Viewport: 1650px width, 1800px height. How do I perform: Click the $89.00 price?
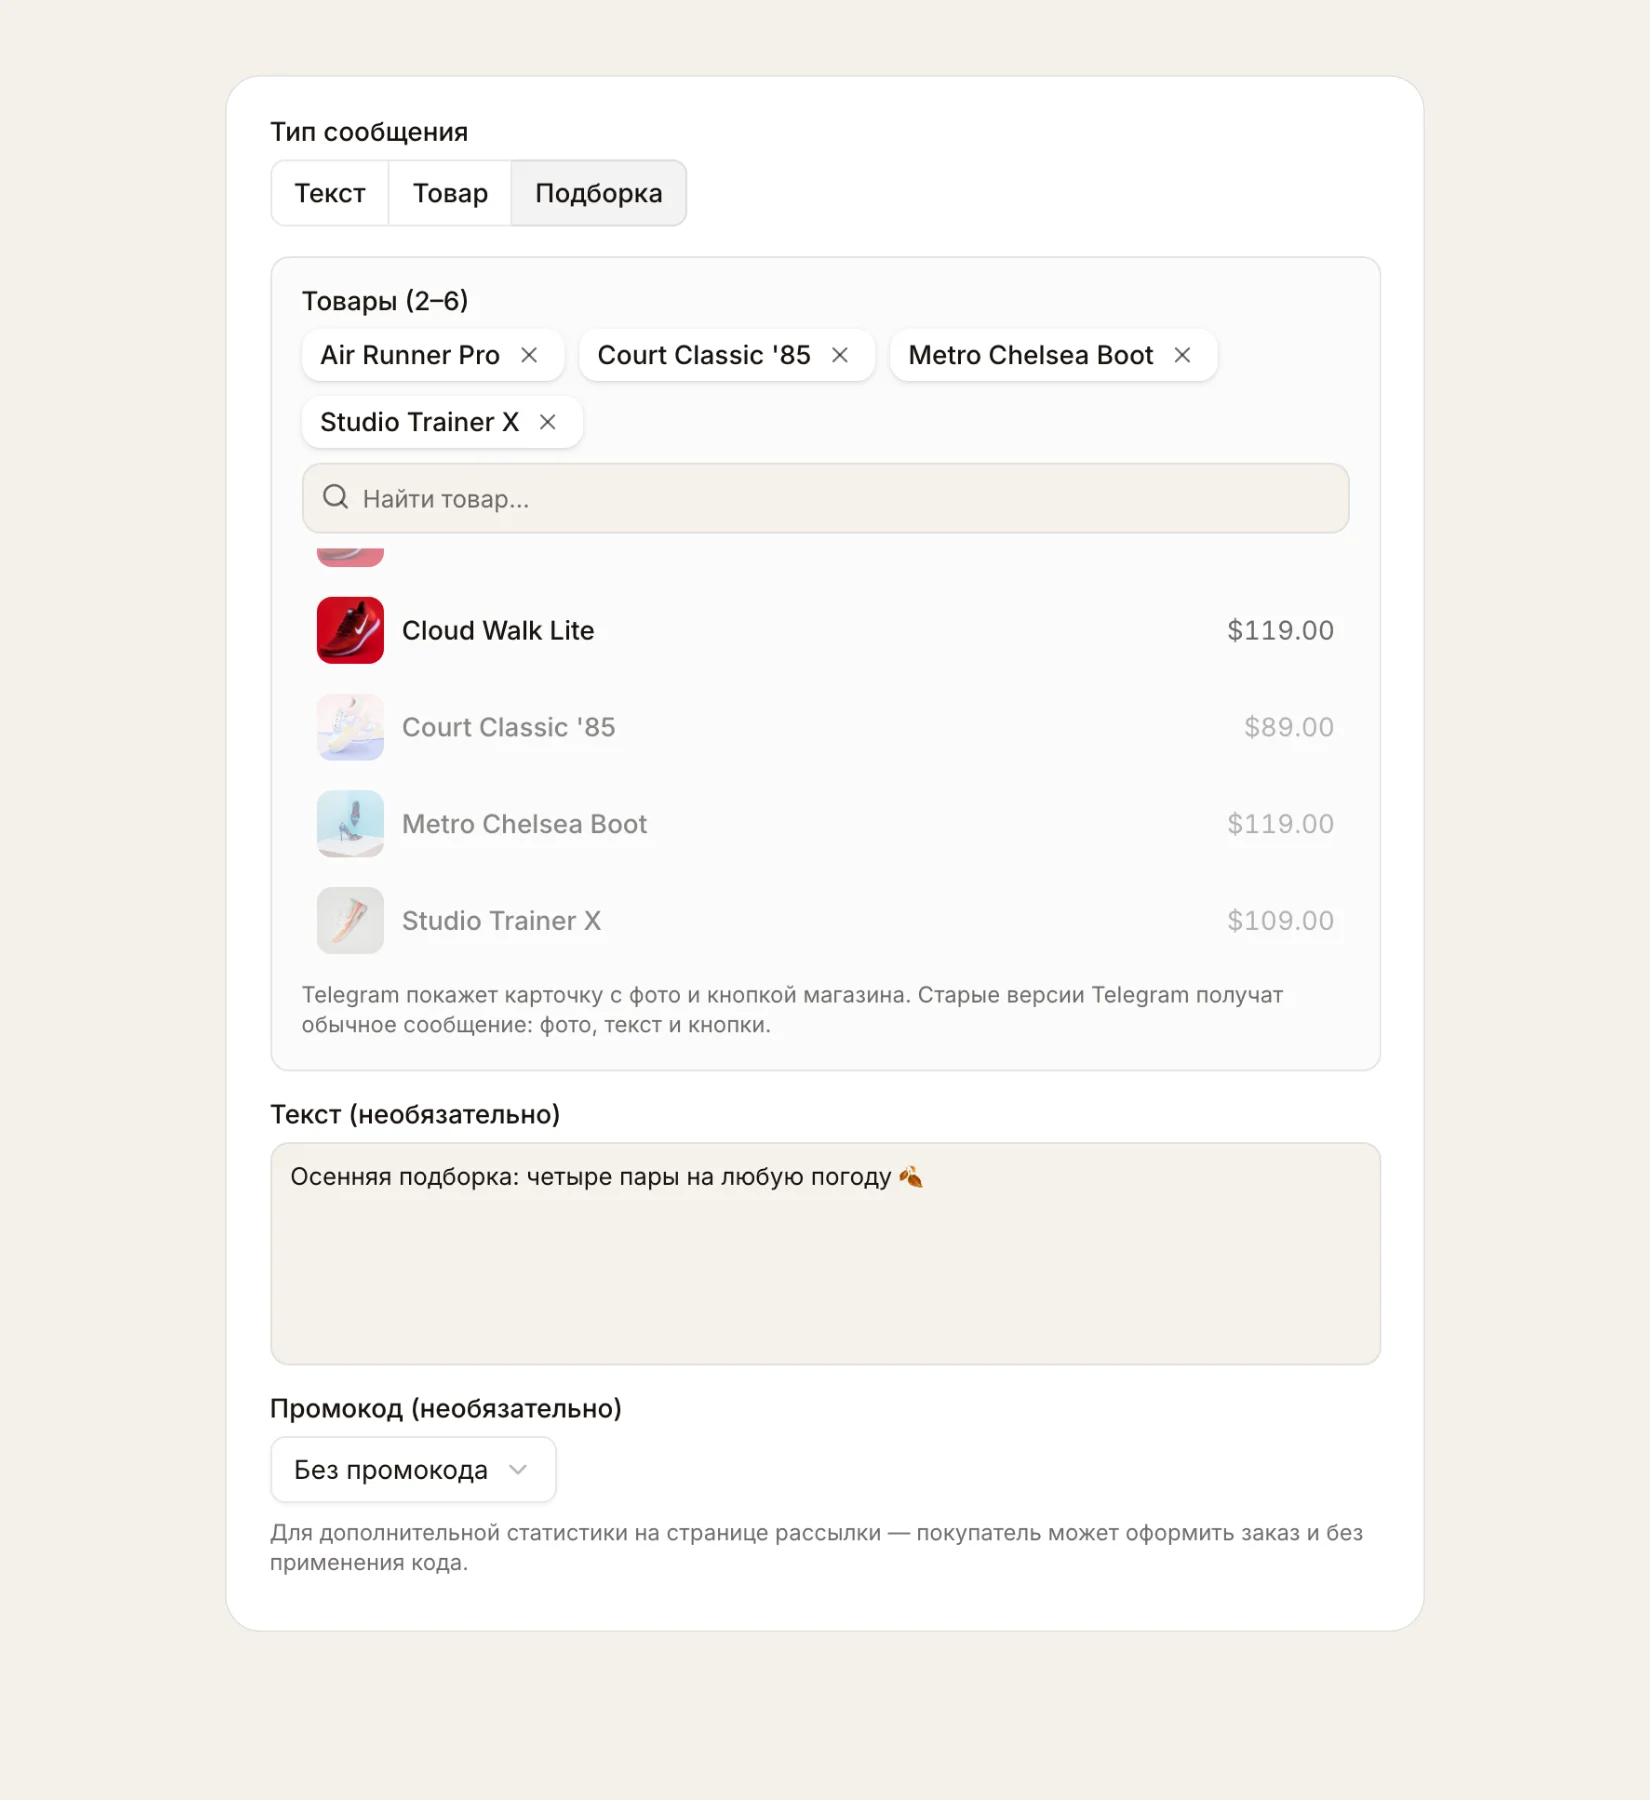[x=1288, y=727]
